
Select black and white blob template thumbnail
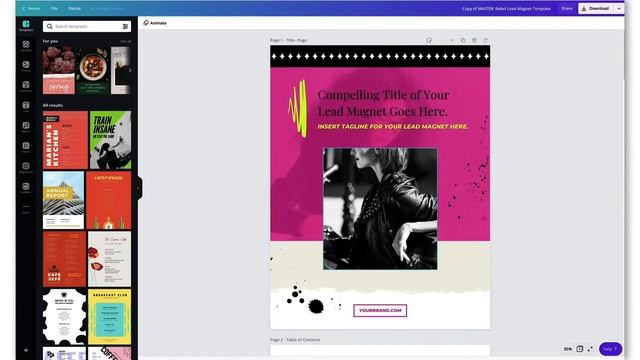point(64,317)
